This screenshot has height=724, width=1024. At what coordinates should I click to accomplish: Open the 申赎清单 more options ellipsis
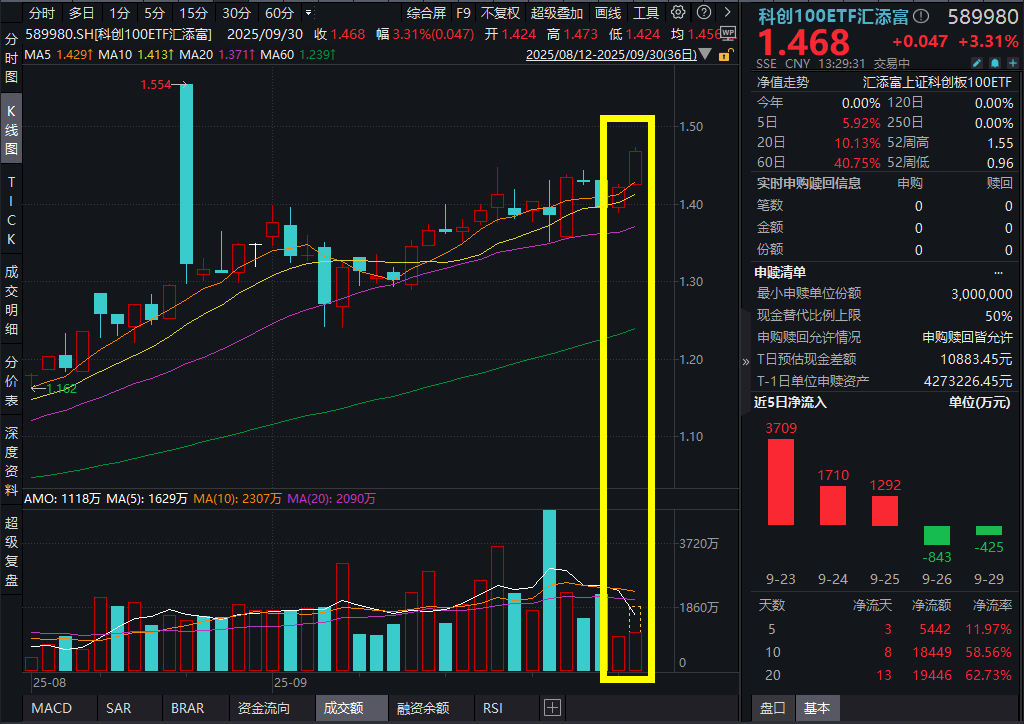pos(998,273)
